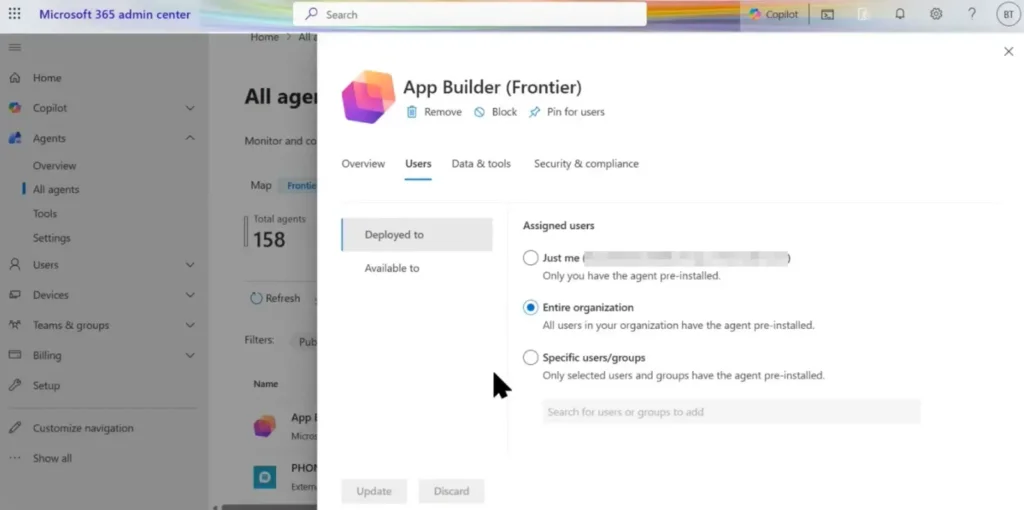Pin the agent for users
The height and width of the screenshot is (510, 1024).
(x=535, y=112)
